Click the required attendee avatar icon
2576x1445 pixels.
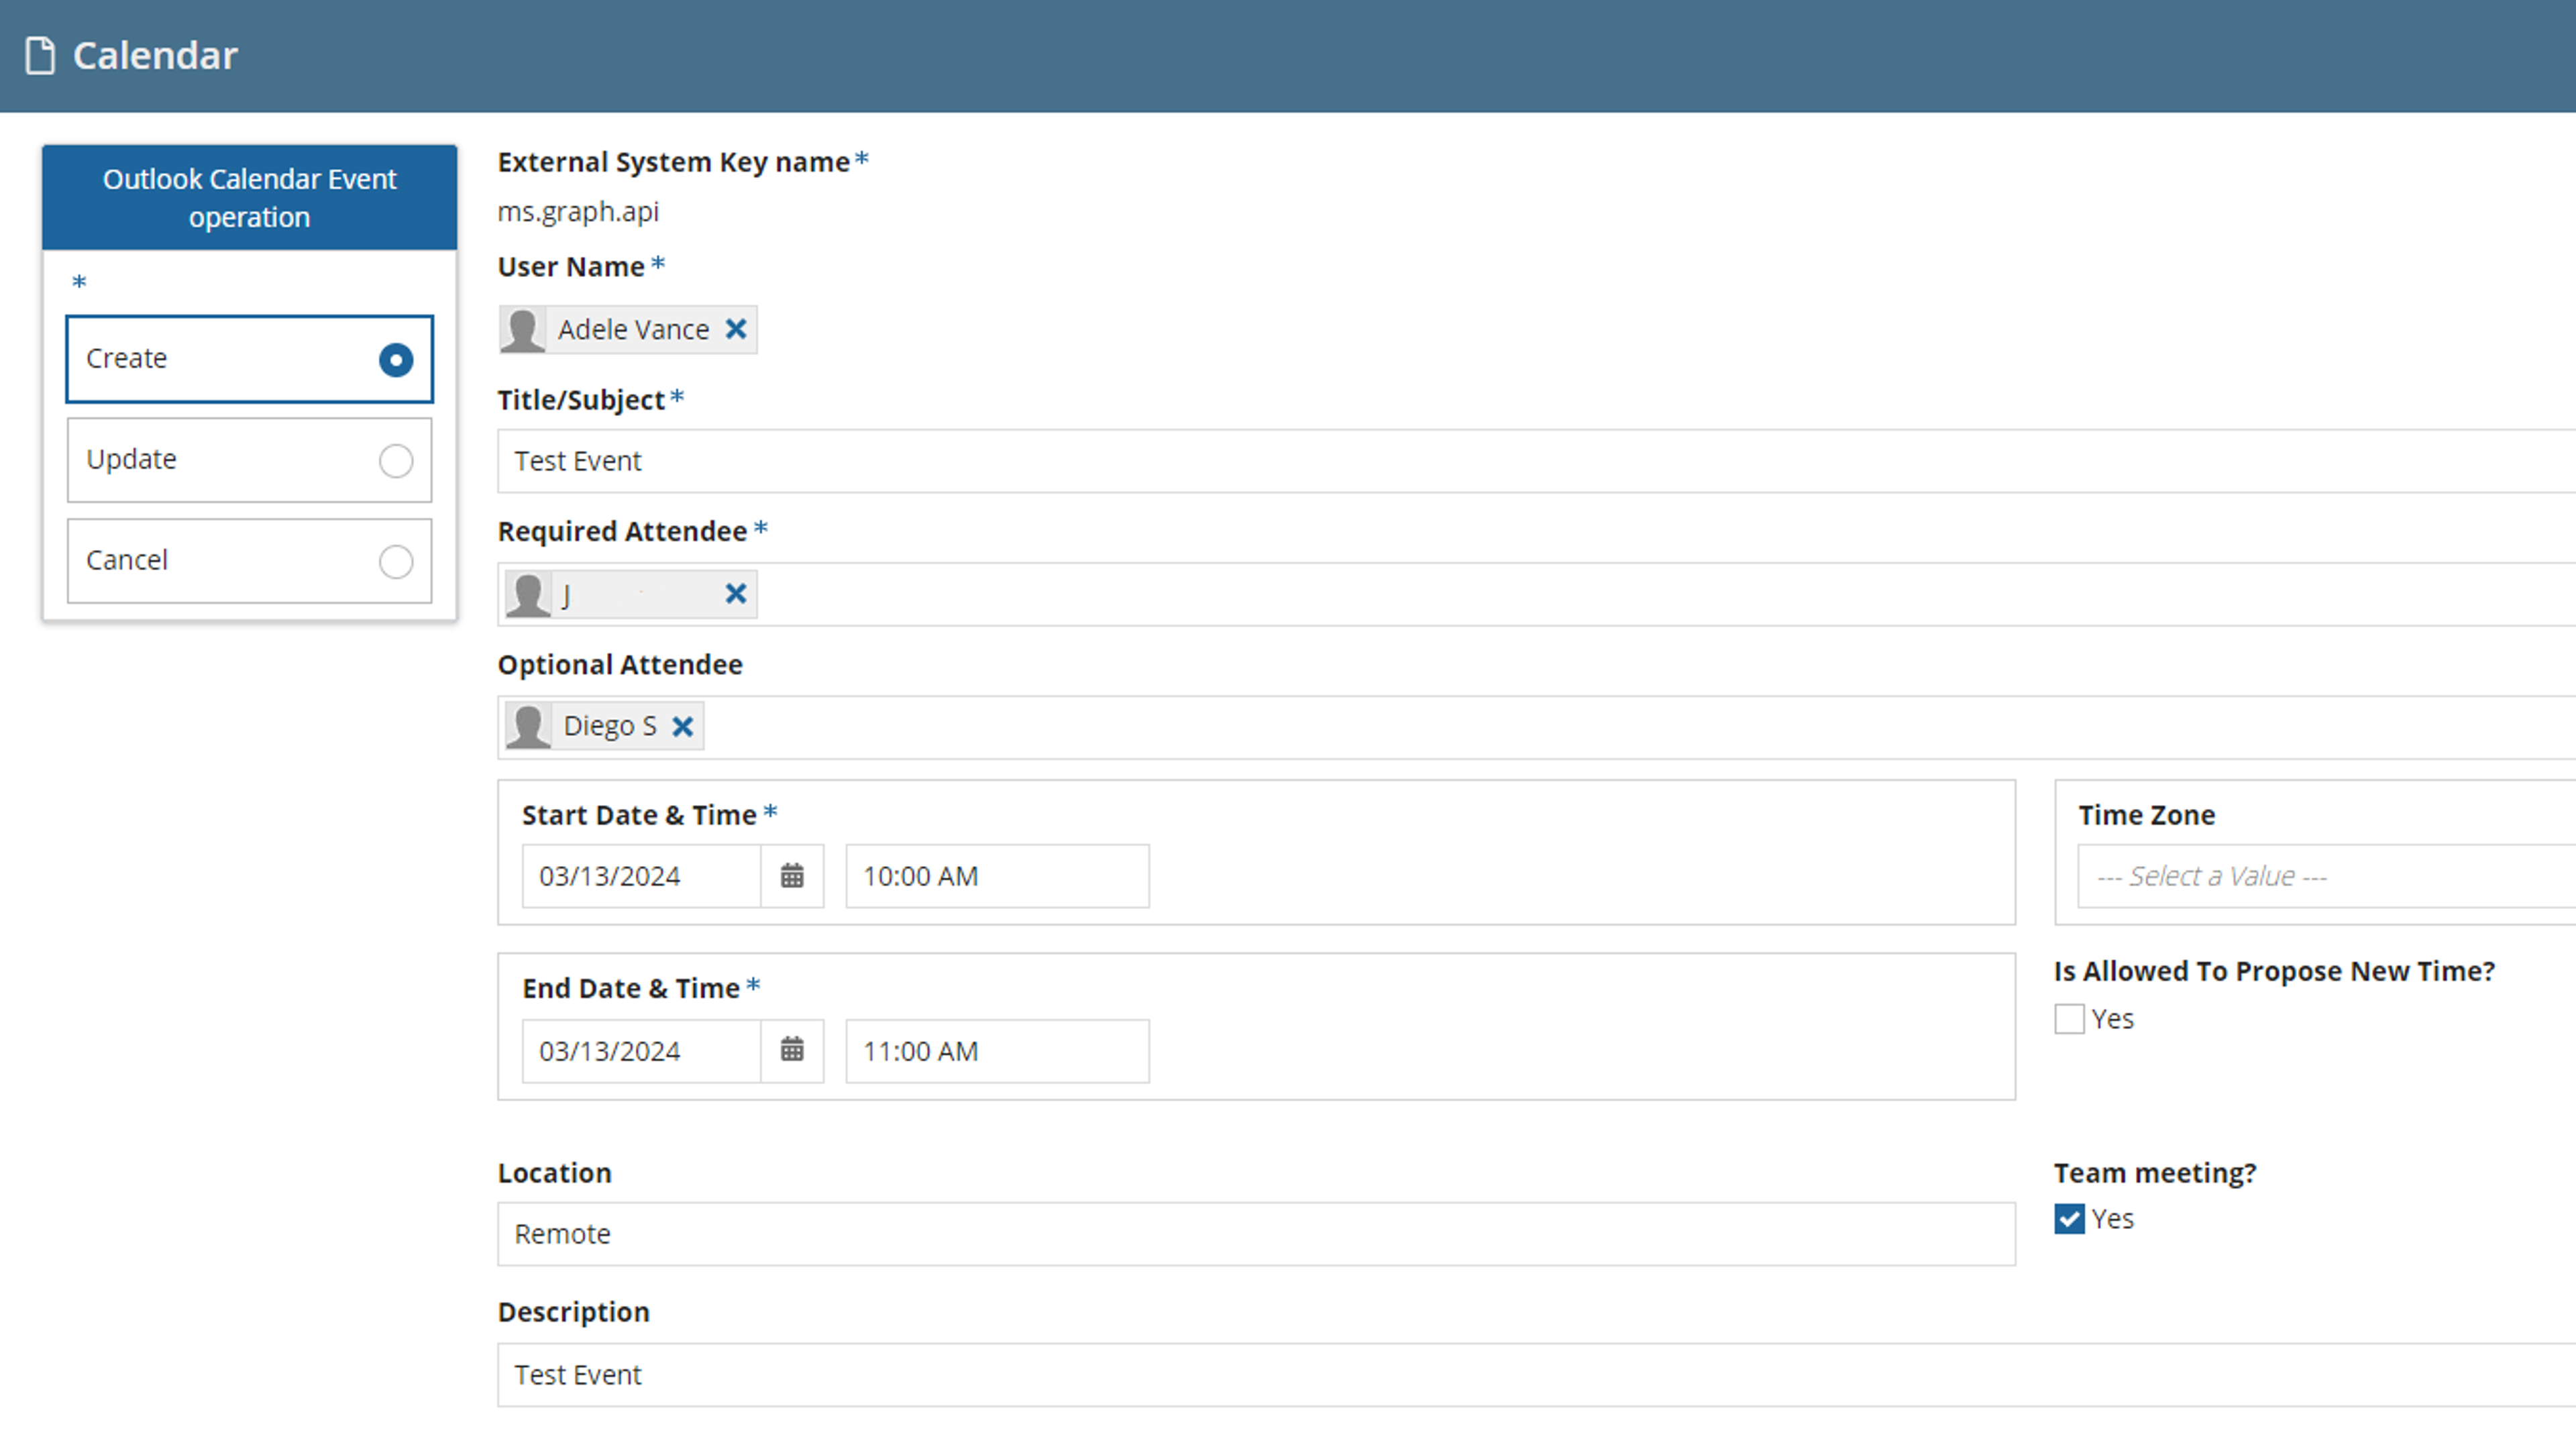pyautogui.click(x=528, y=595)
